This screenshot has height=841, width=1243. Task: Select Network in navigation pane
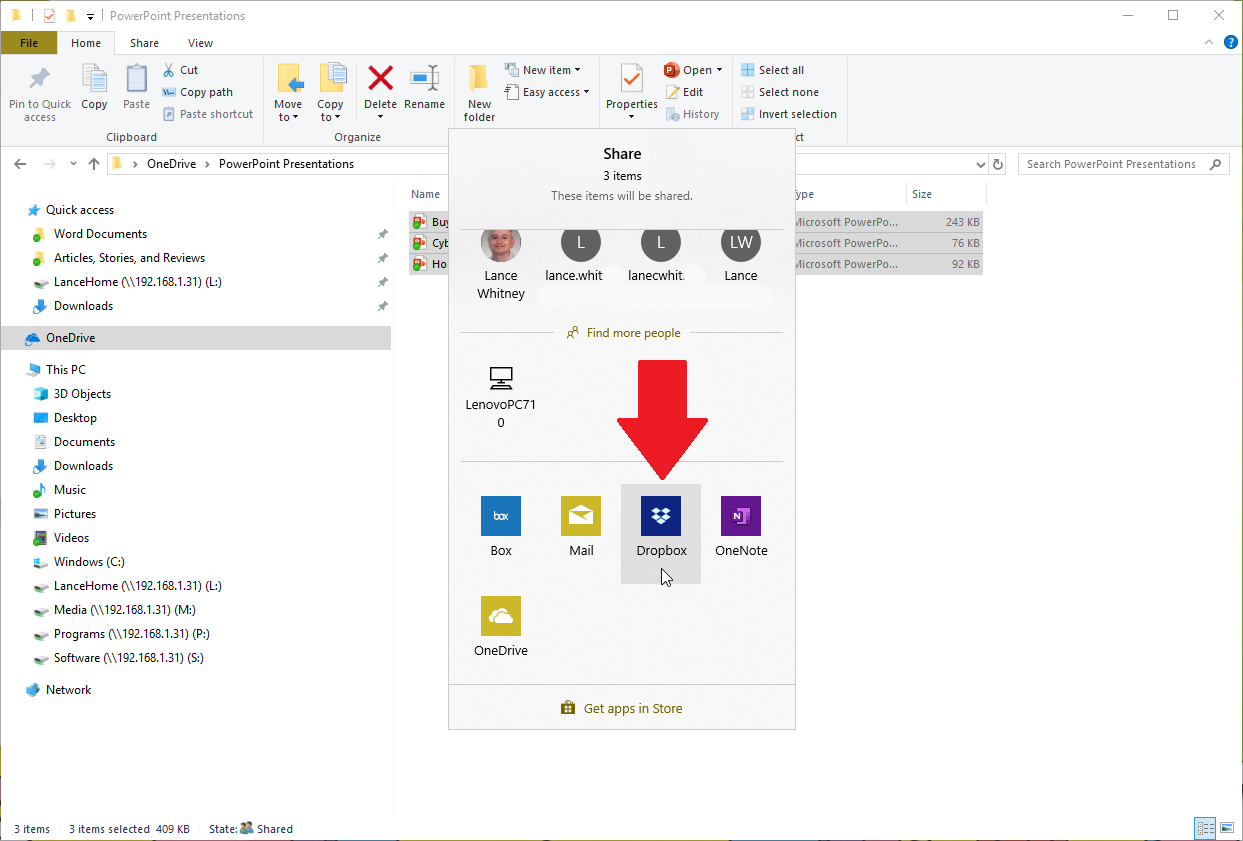point(68,690)
